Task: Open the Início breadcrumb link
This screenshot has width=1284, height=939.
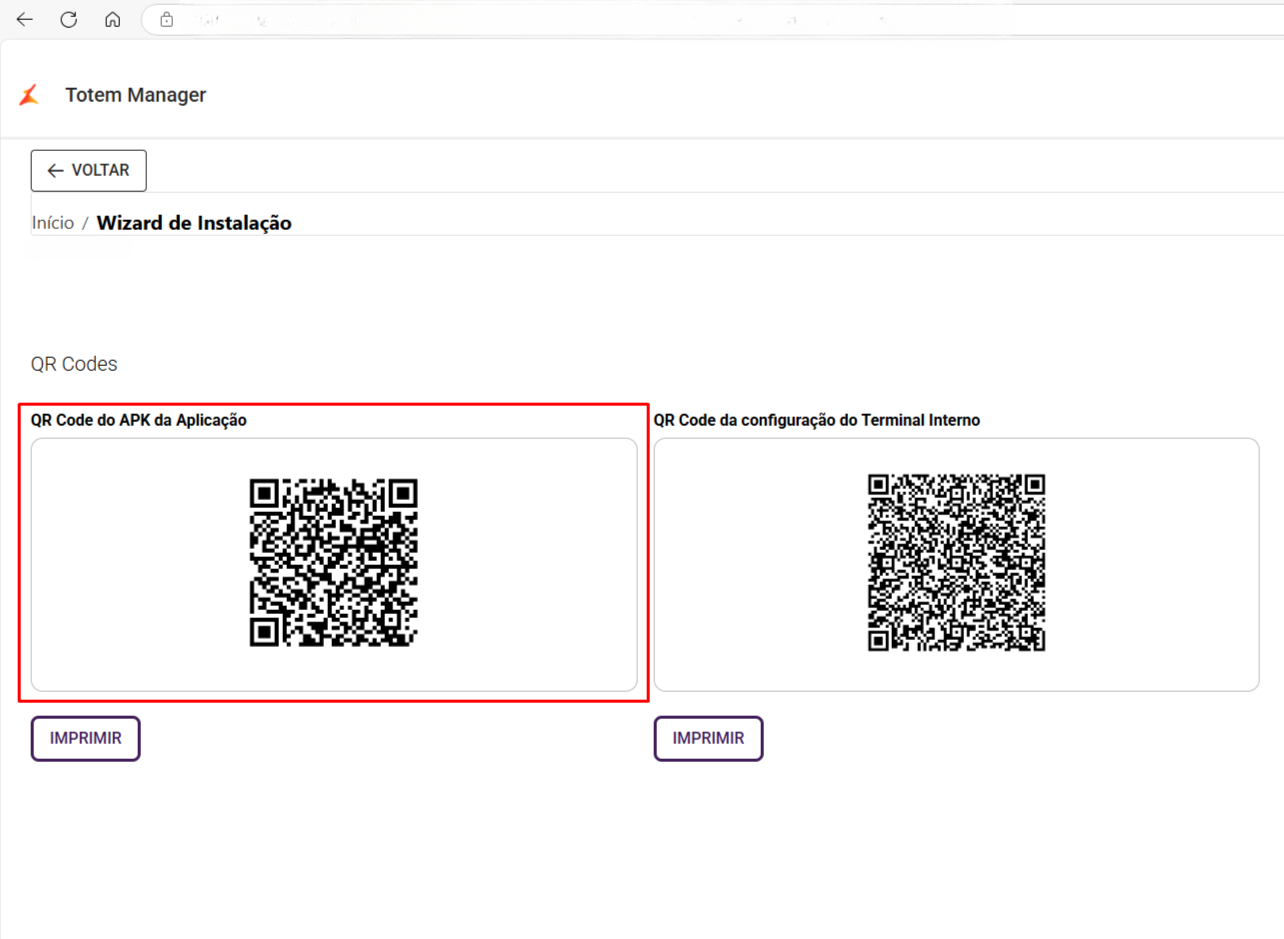Action: [x=53, y=223]
